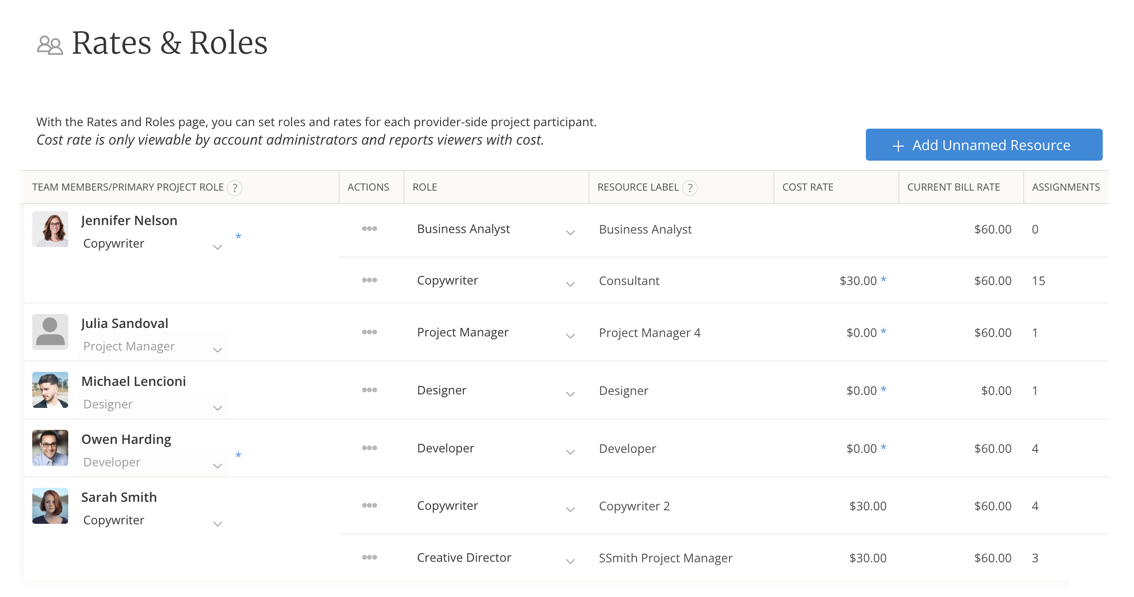Open actions menu for Project Manager 4 row
The width and height of the screenshot is (1134, 597).
pos(370,332)
